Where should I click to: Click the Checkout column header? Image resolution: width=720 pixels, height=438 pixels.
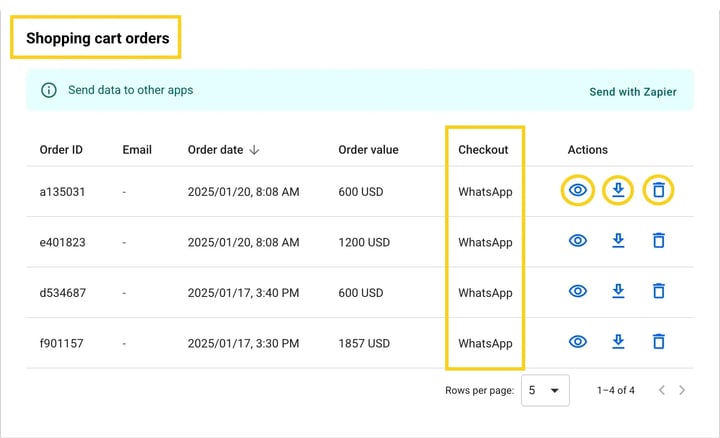[x=483, y=150]
